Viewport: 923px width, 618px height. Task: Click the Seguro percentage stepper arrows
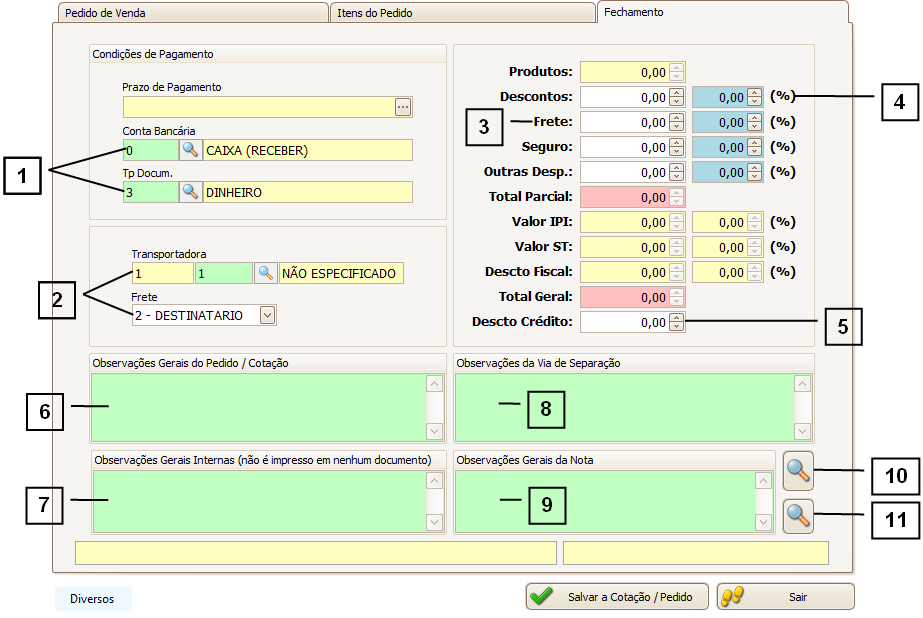point(755,147)
